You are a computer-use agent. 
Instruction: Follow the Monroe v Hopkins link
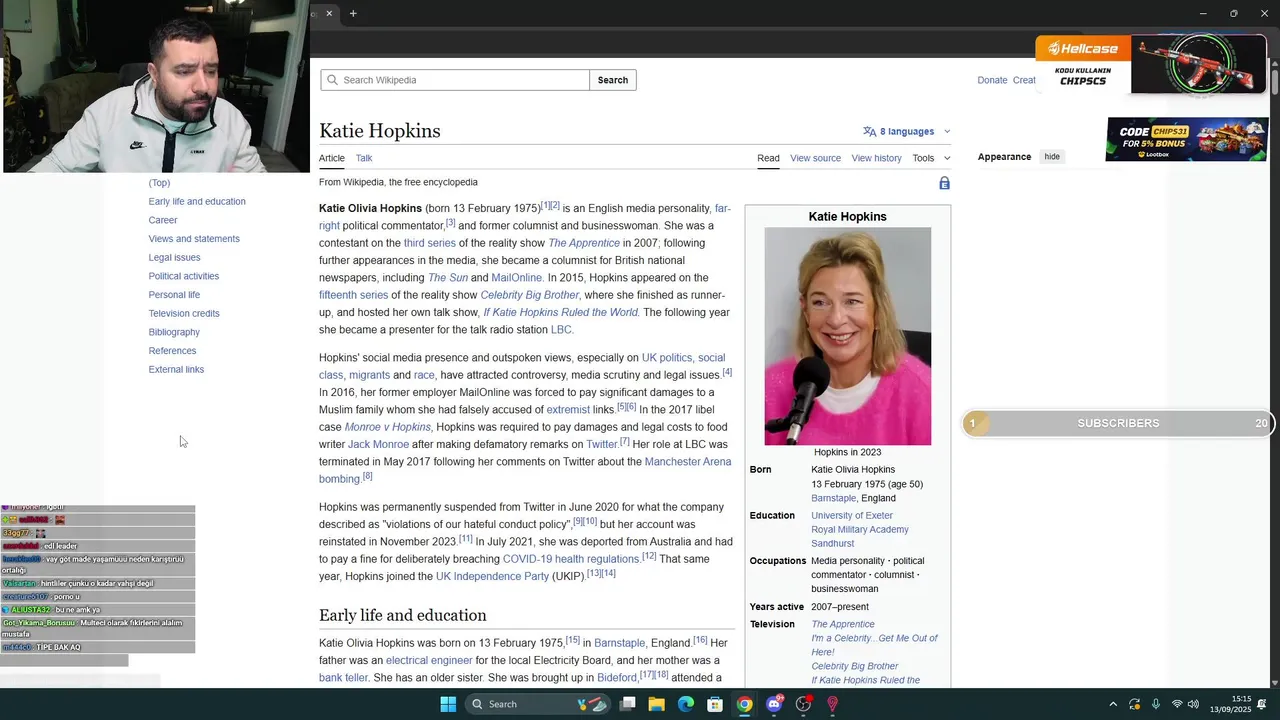pyautogui.click(x=388, y=427)
